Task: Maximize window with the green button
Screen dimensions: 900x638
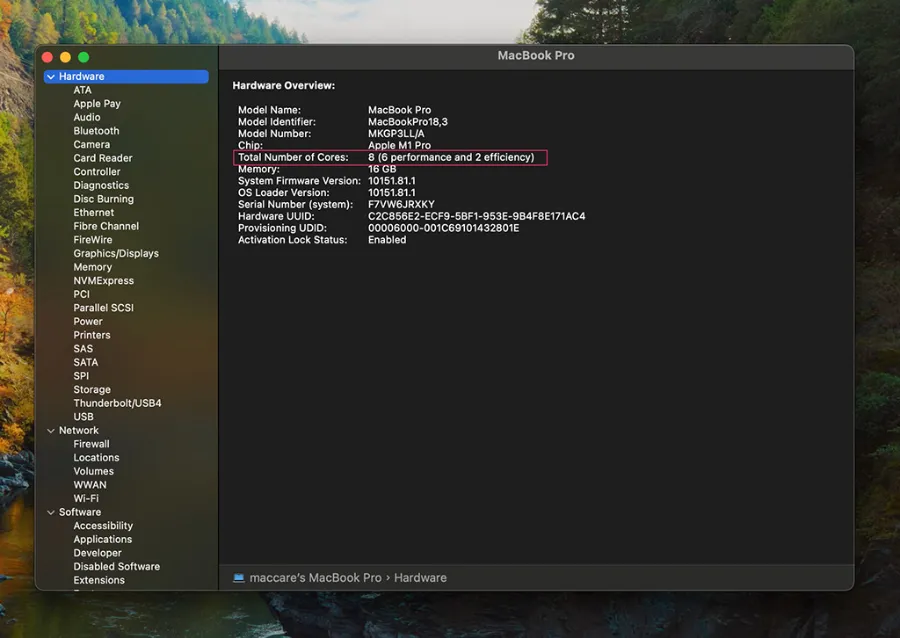Action: pyautogui.click(x=84, y=57)
